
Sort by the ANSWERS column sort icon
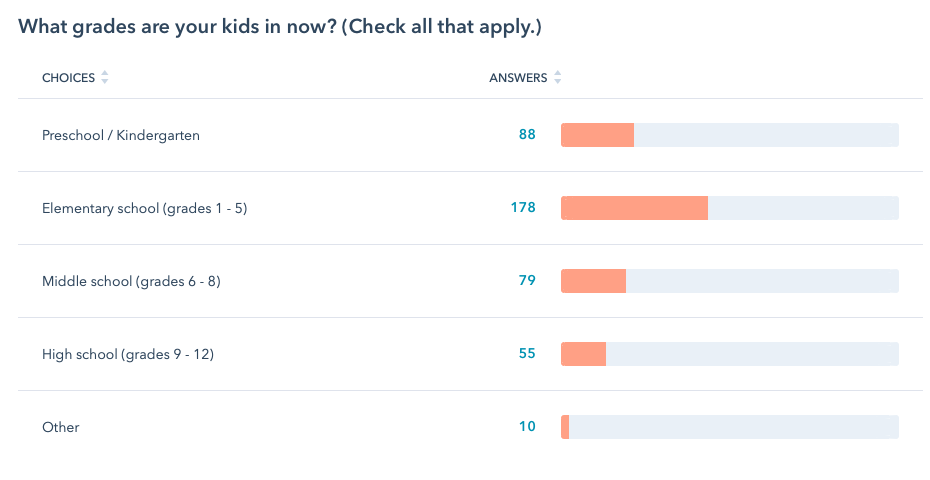(x=558, y=78)
